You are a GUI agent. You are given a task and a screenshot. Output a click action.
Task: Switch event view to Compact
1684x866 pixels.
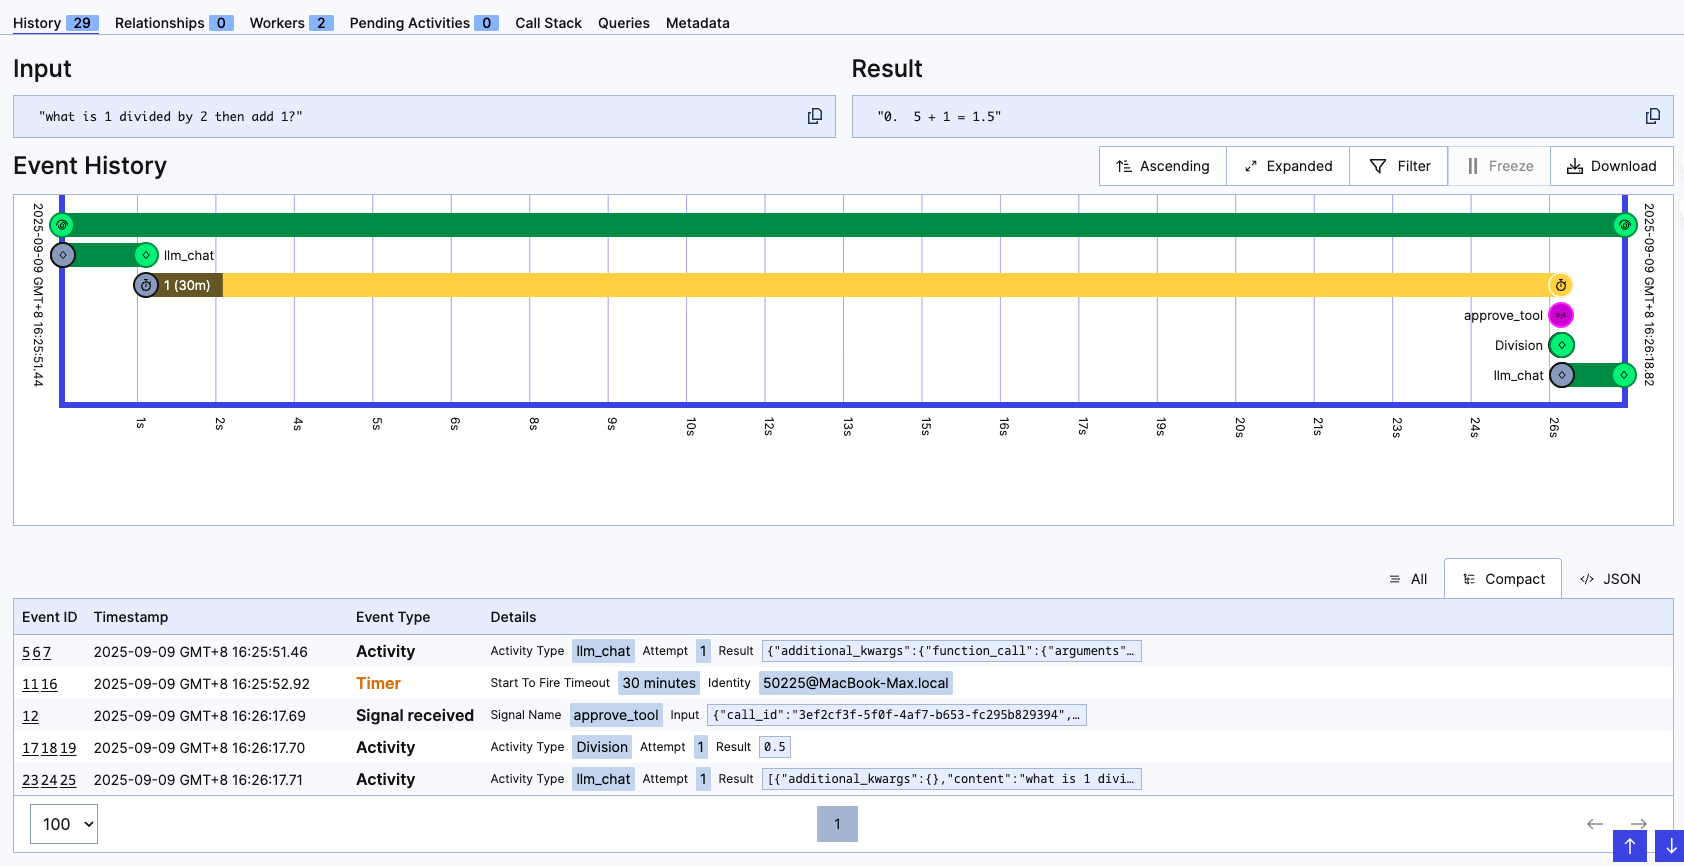(1503, 579)
